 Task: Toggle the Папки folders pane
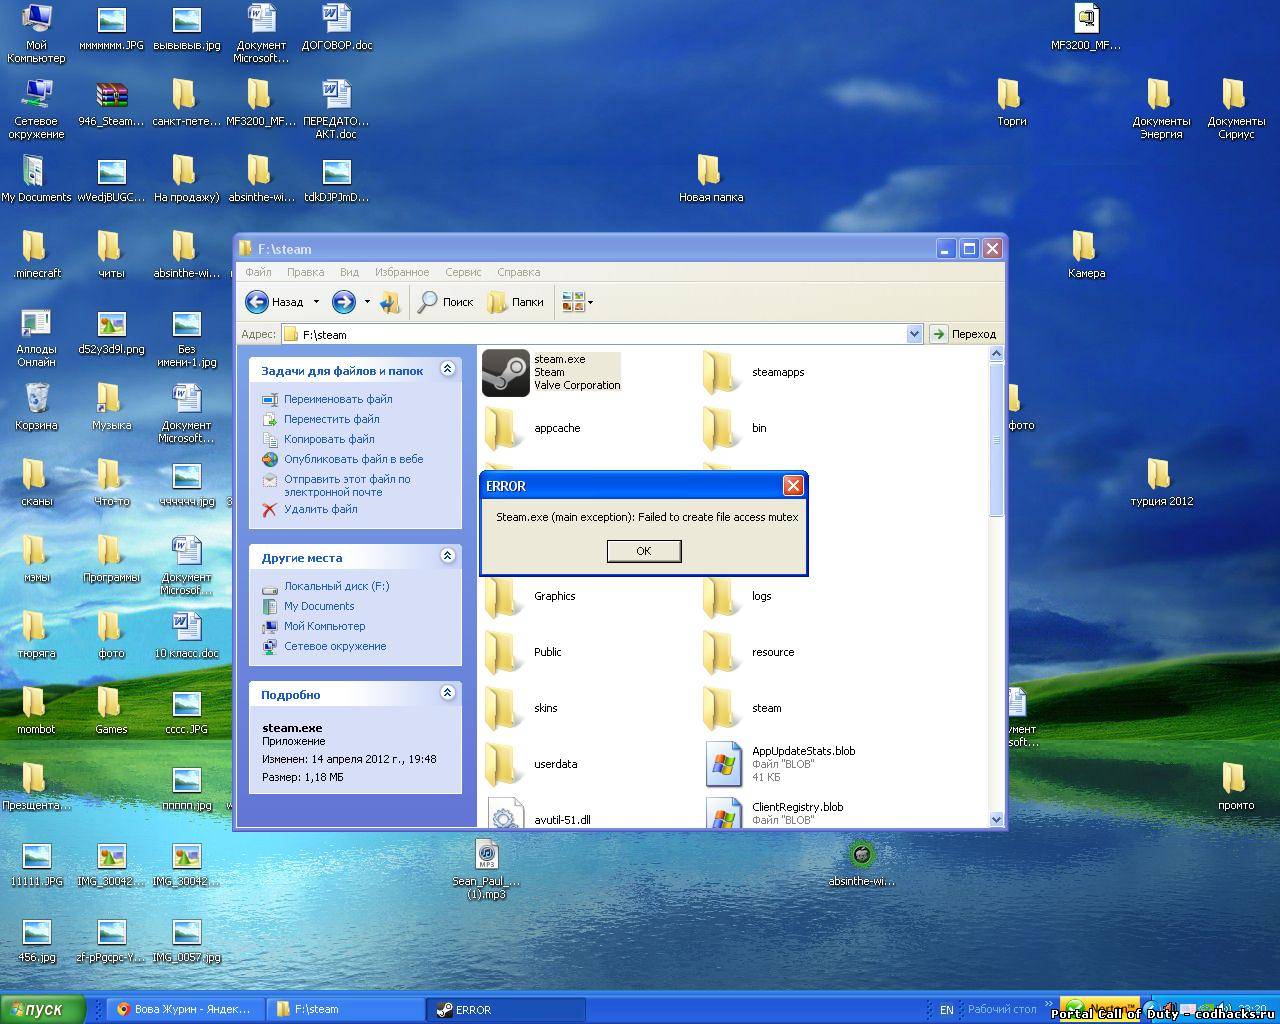[x=515, y=302]
